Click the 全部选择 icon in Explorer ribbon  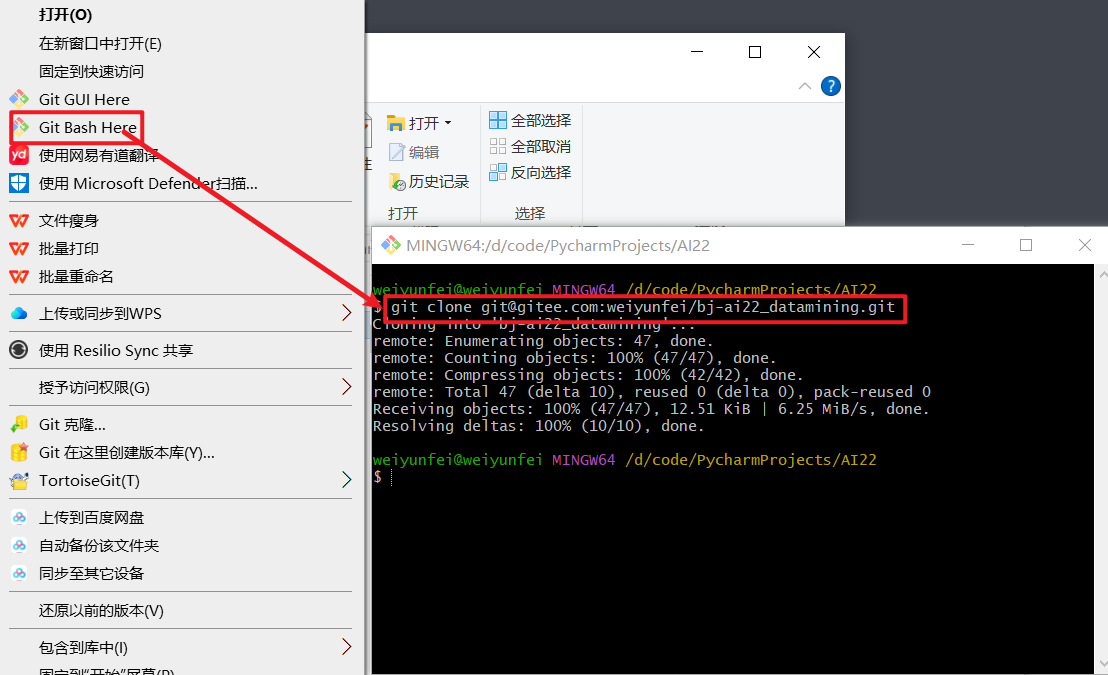pyautogui.click(x=498, y=120)
